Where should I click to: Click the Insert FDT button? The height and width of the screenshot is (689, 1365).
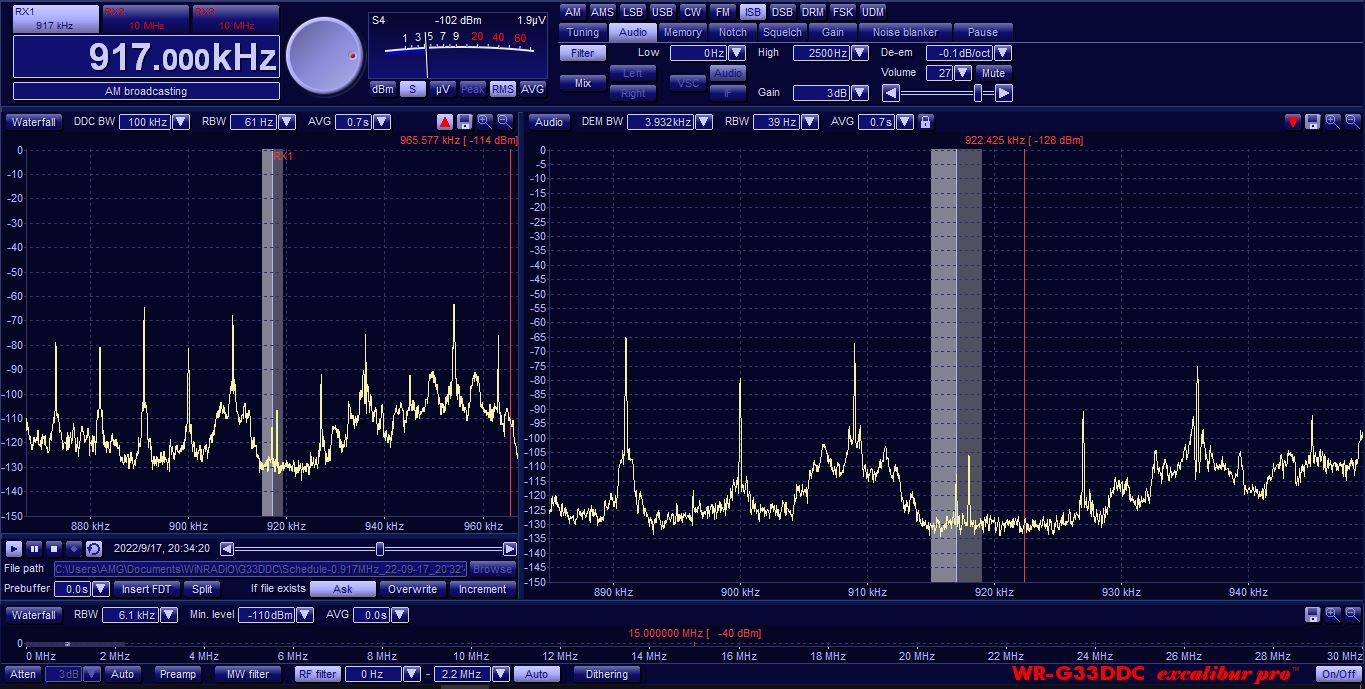147,589
